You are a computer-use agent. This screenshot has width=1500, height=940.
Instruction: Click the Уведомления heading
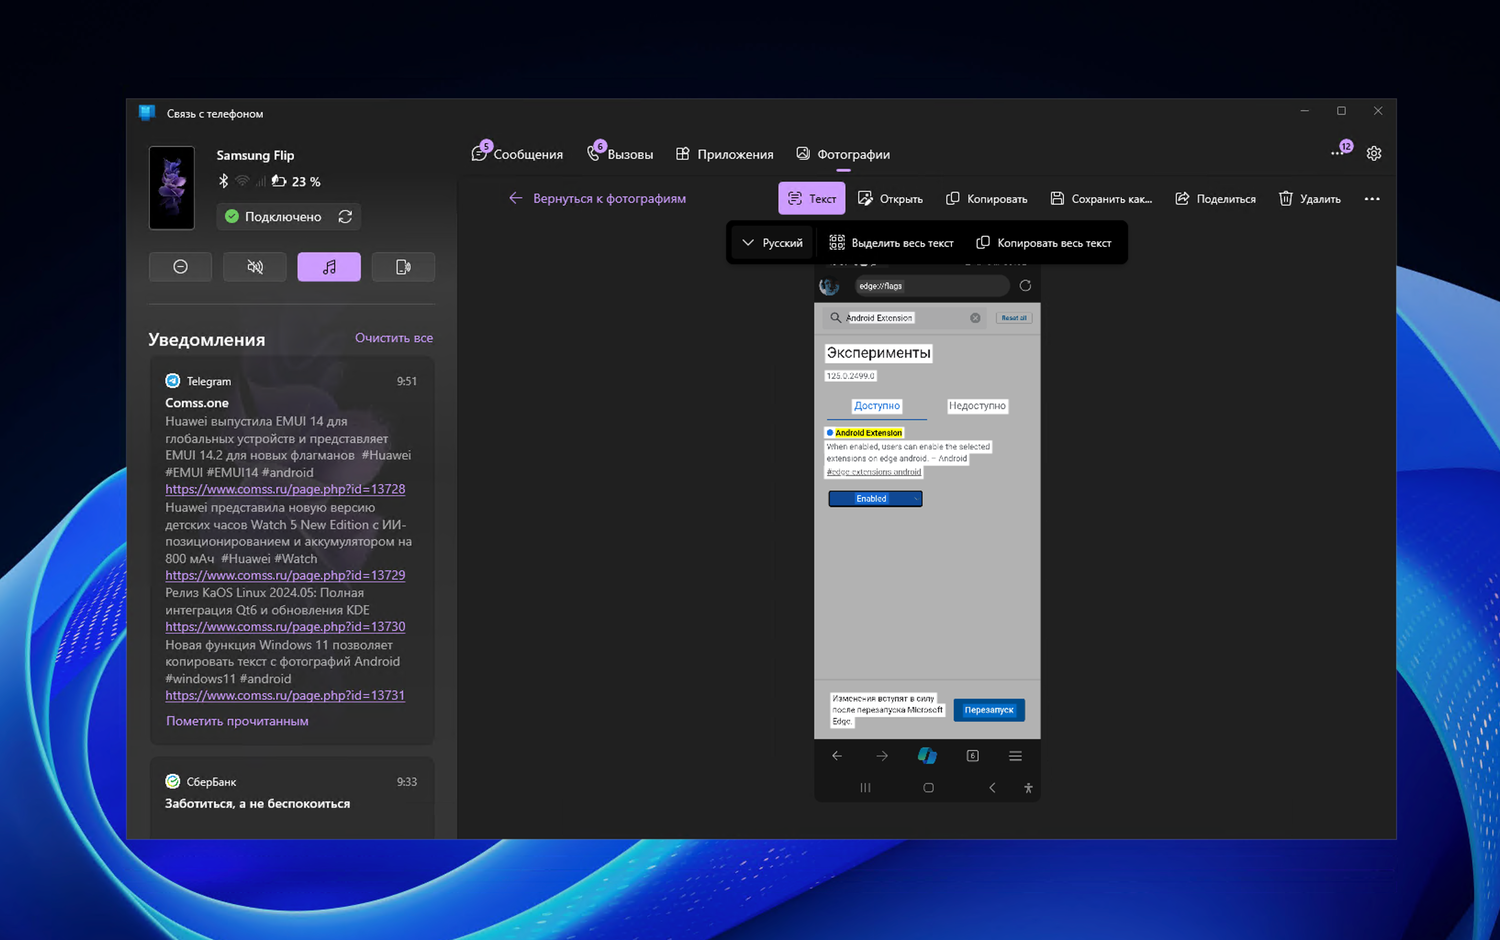[207, 339]
